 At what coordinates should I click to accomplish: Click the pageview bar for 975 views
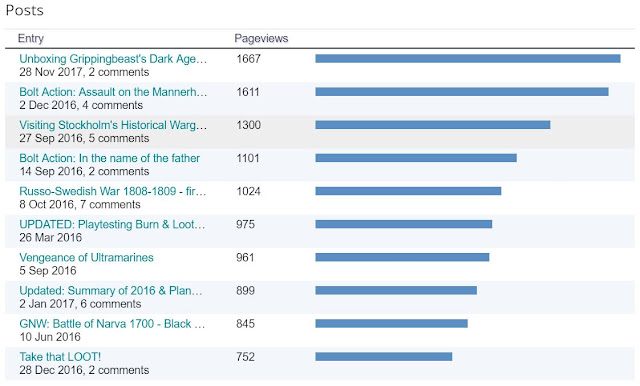point(404,224)
